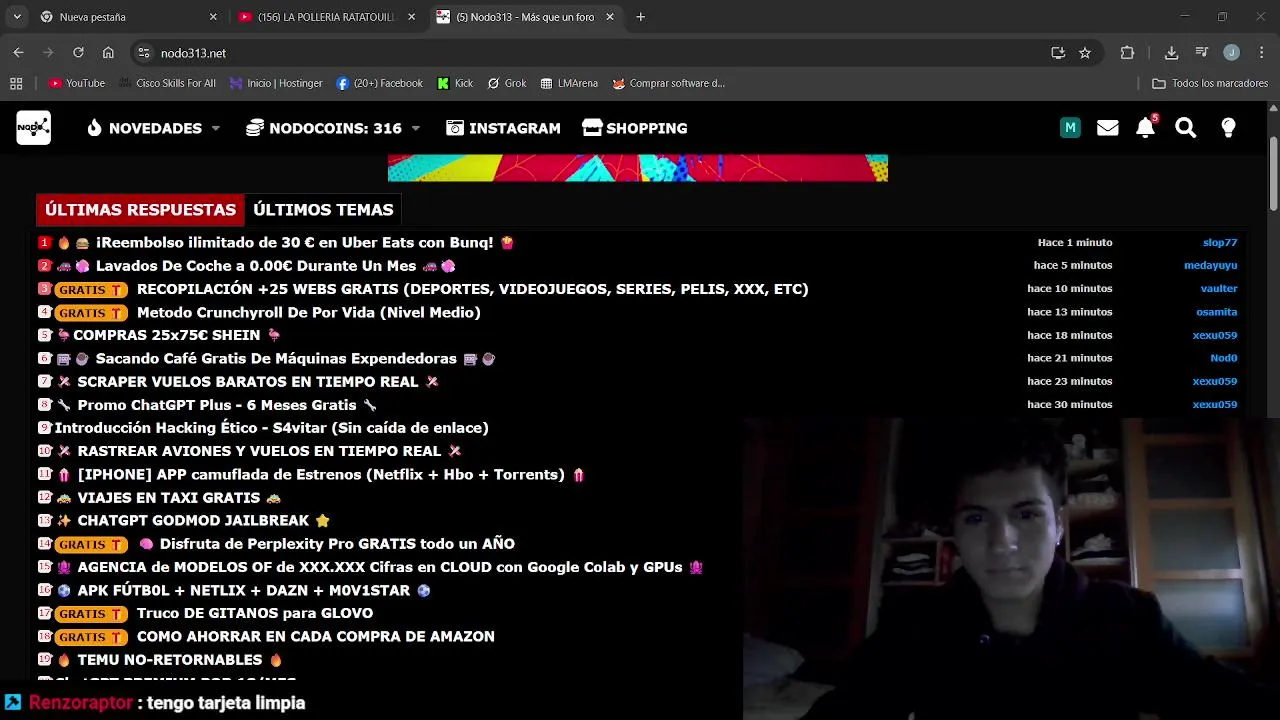This screenshot has height=720, width=1280.
Task: Open the notifications bell icon
Action: point(1146,127)
